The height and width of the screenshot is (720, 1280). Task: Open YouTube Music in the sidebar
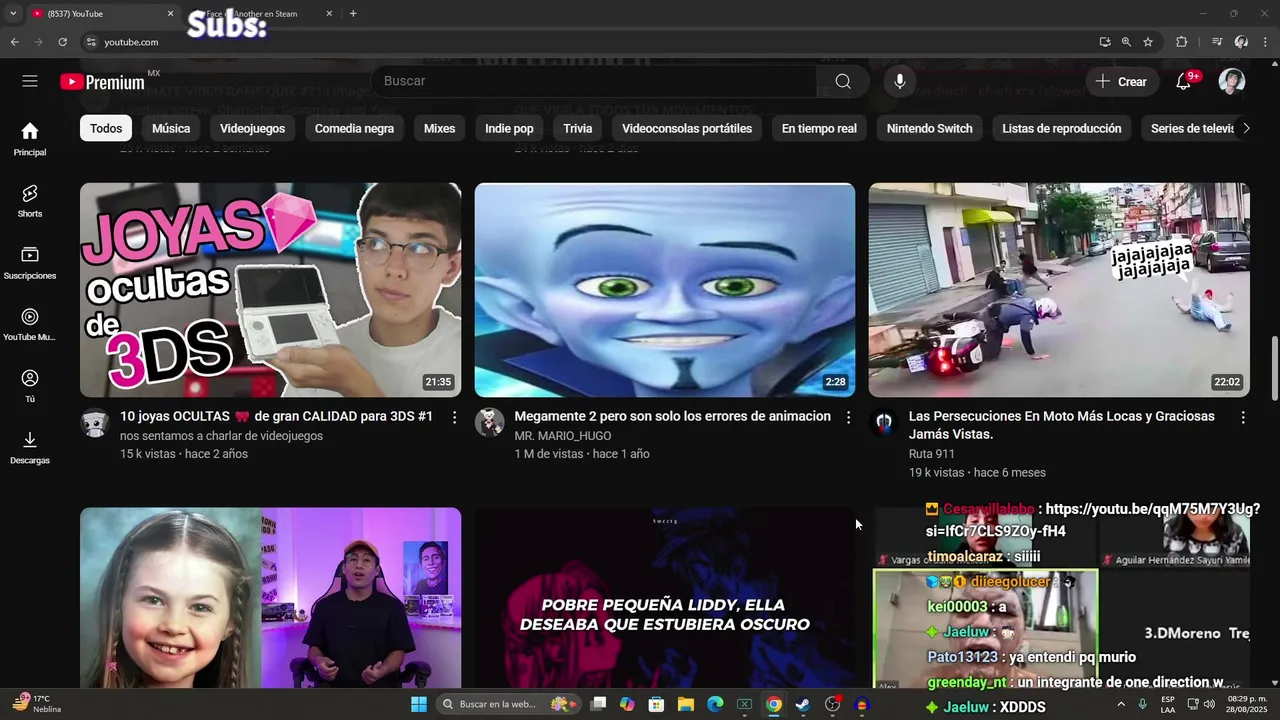coord(30,325)
